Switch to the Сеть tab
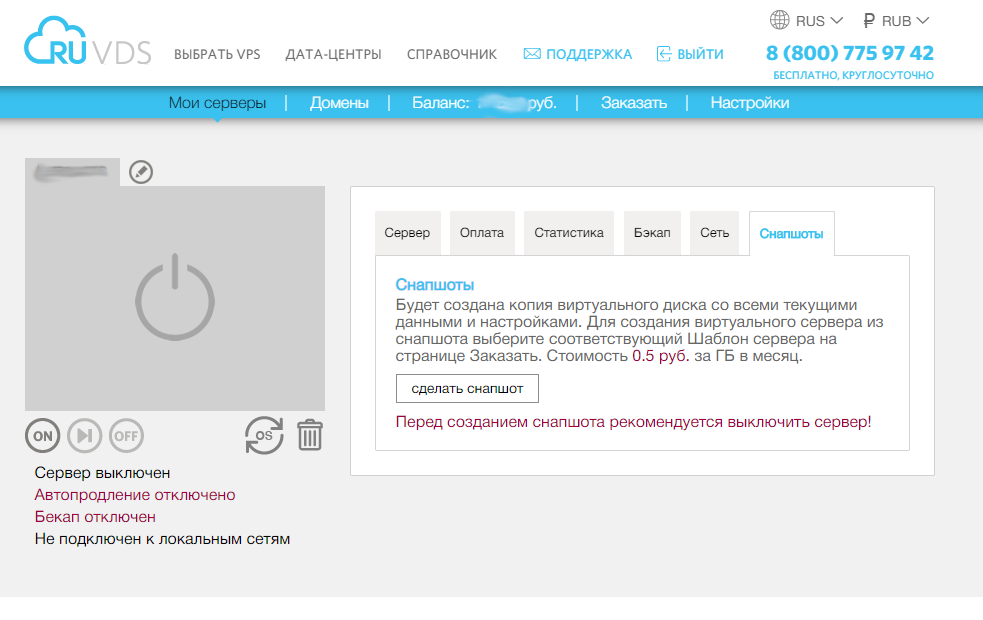 (x=715, y=233)
